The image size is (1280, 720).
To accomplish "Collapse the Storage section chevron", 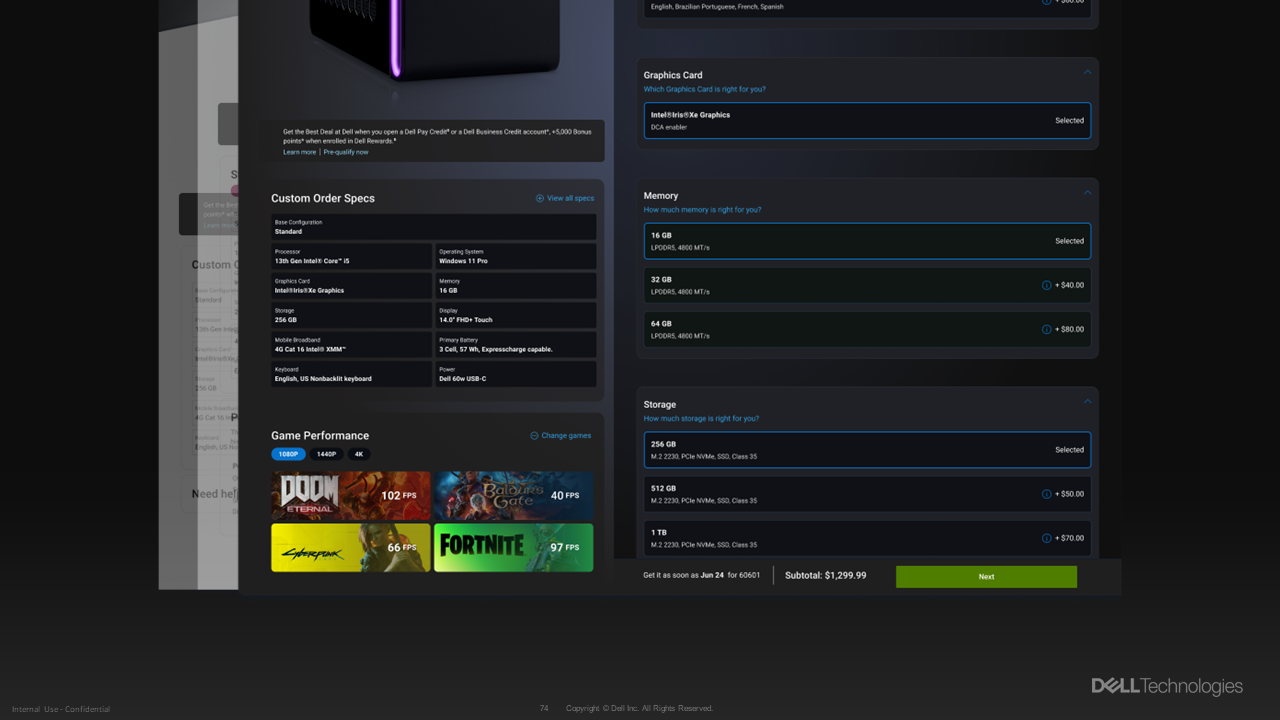I will [x=1087, y=402].
